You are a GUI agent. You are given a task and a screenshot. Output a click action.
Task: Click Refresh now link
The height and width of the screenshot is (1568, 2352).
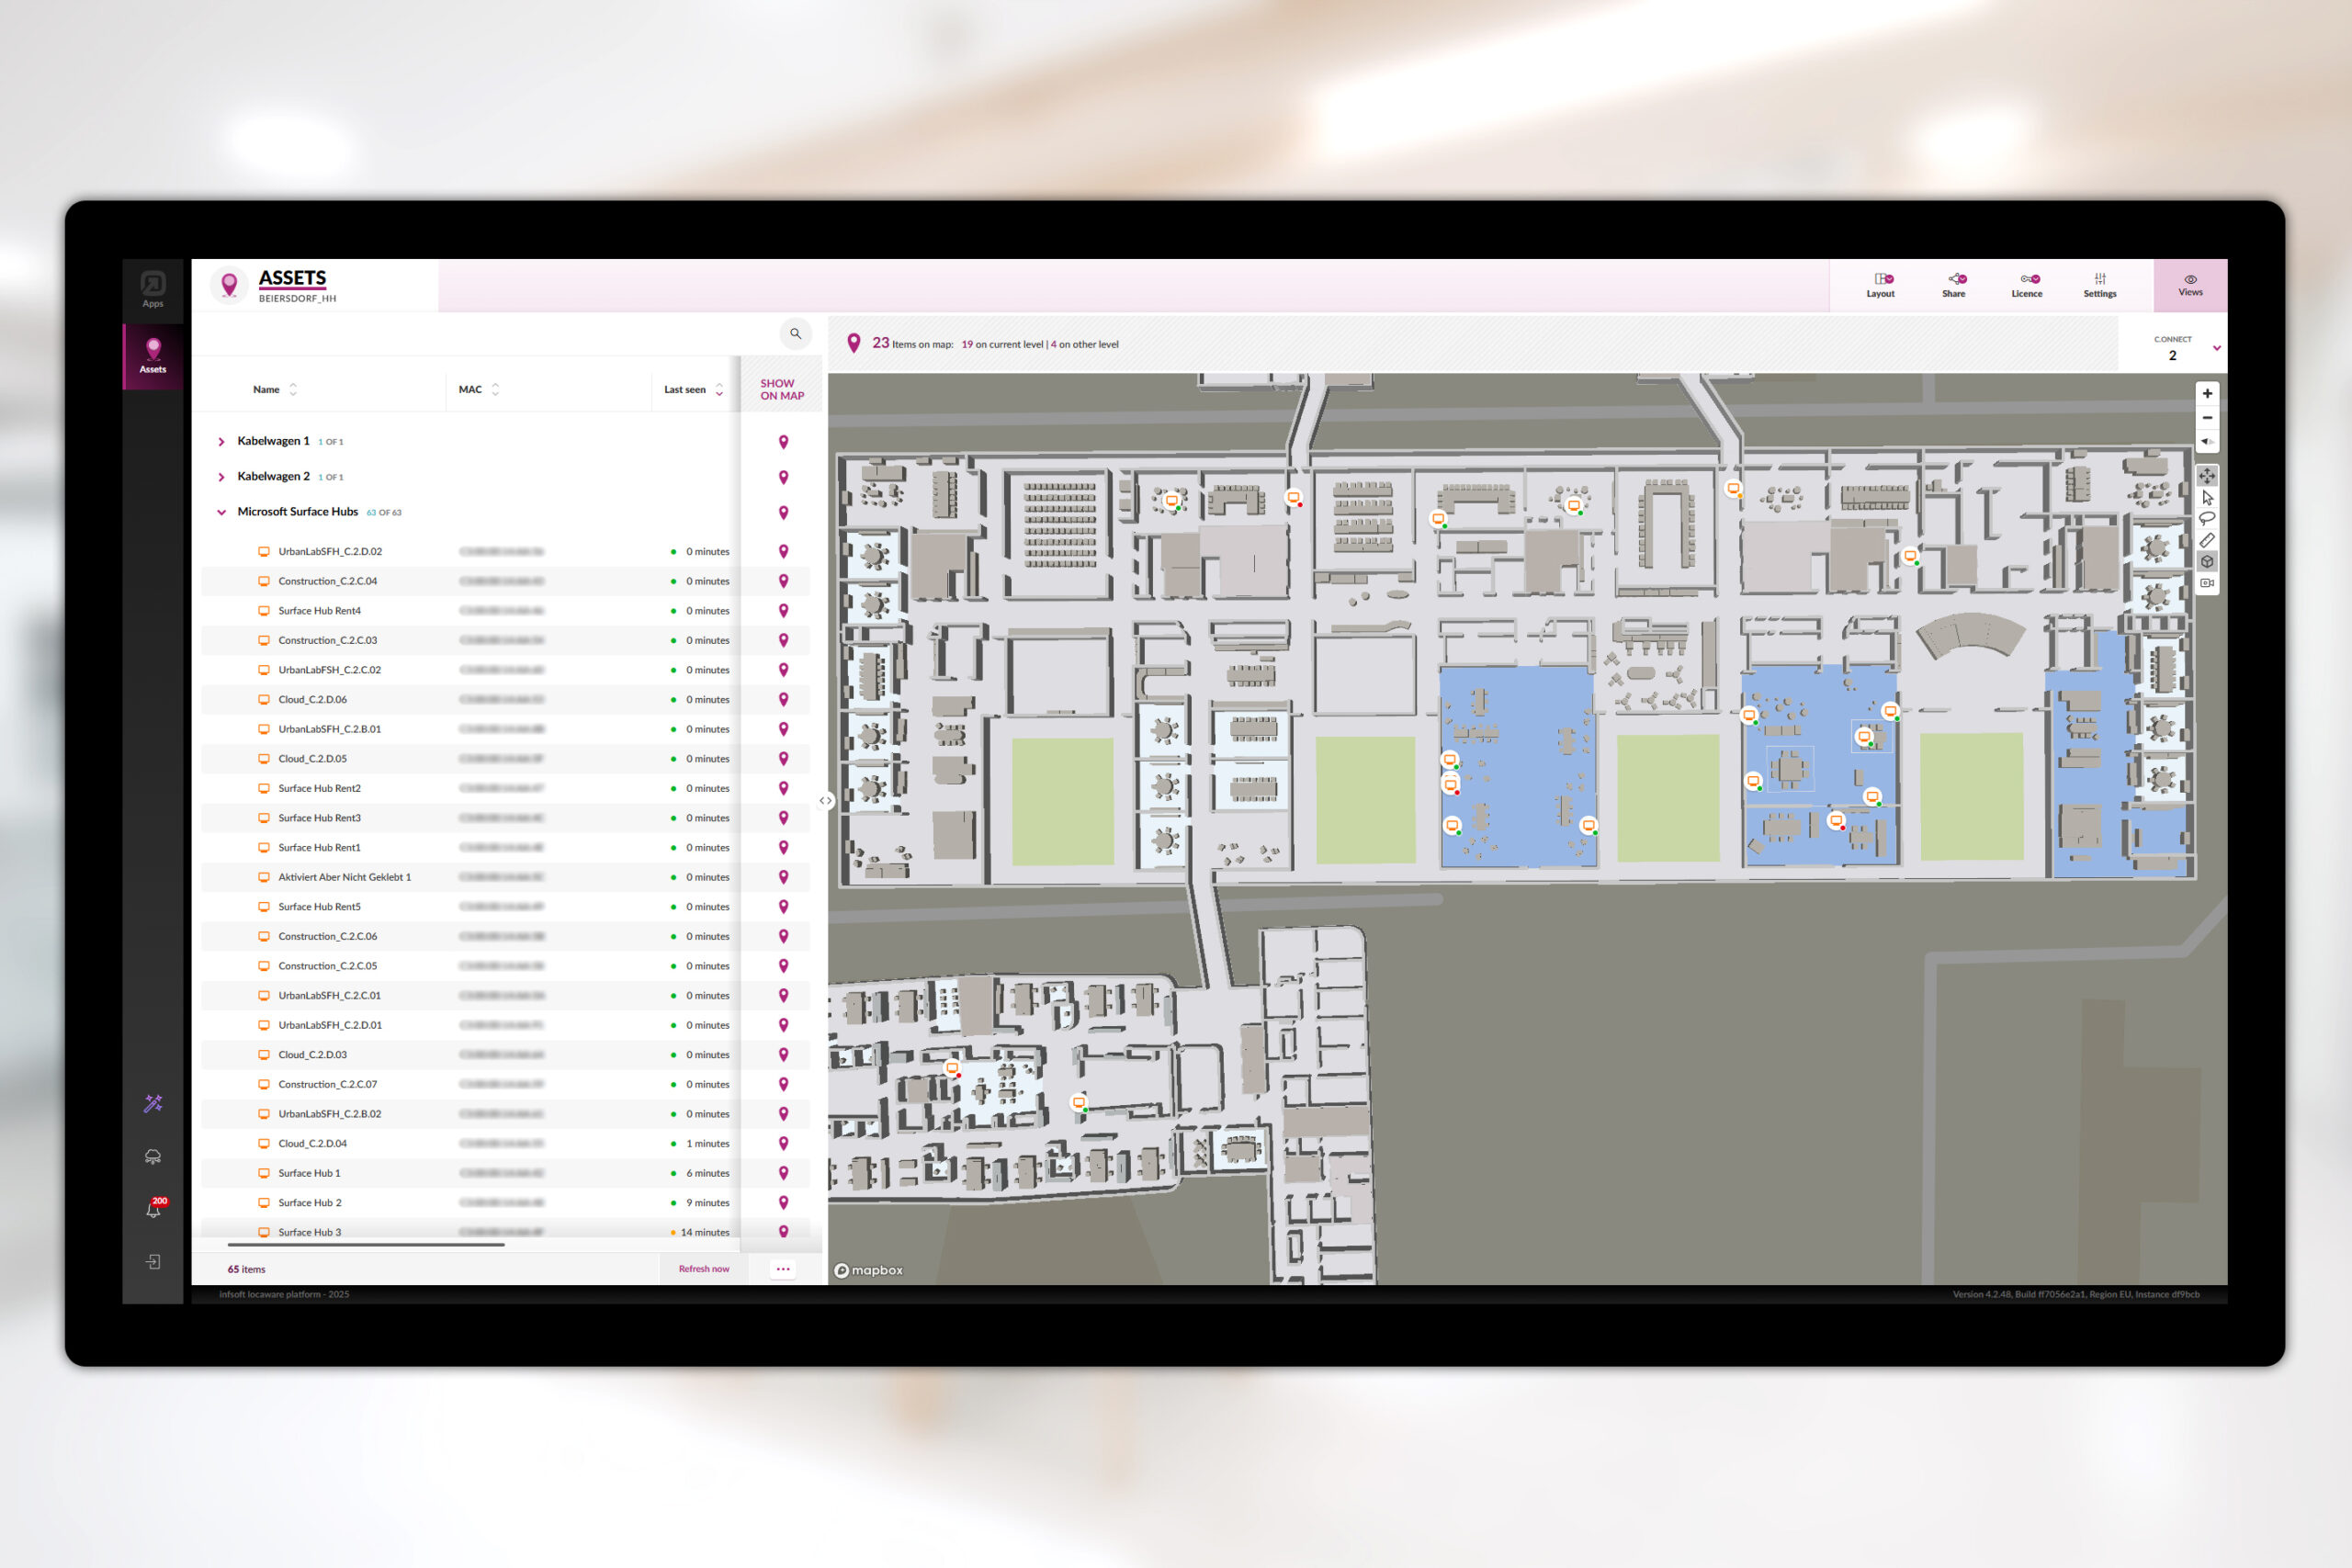[x=703, y=1269]
